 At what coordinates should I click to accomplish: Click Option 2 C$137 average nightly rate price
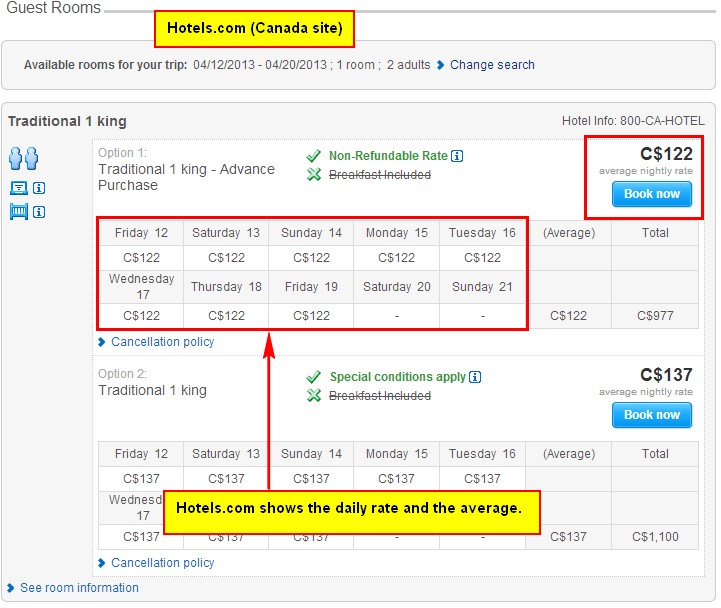click(666, 375)
